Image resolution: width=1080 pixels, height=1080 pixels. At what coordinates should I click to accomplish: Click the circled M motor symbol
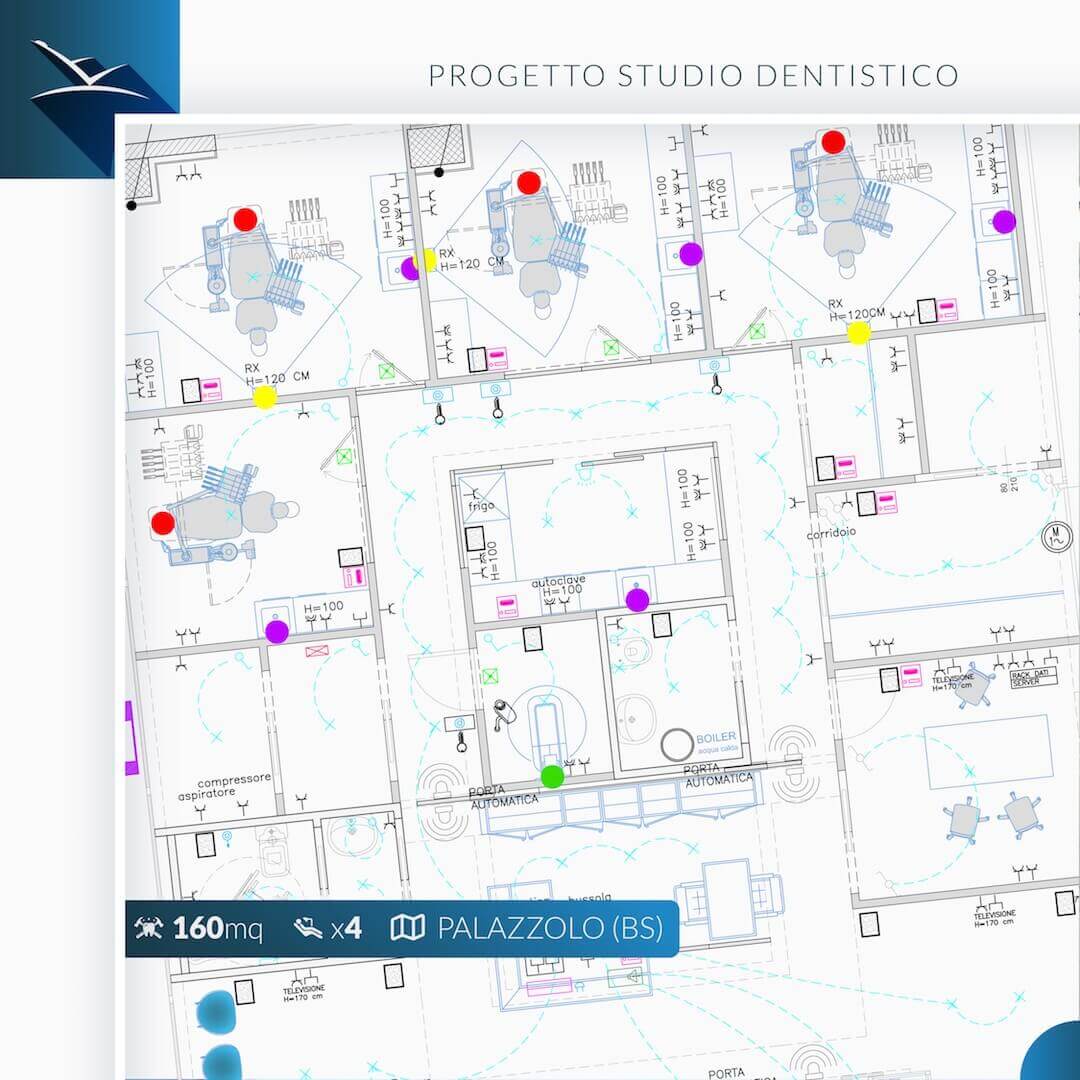click(1053, 537)
